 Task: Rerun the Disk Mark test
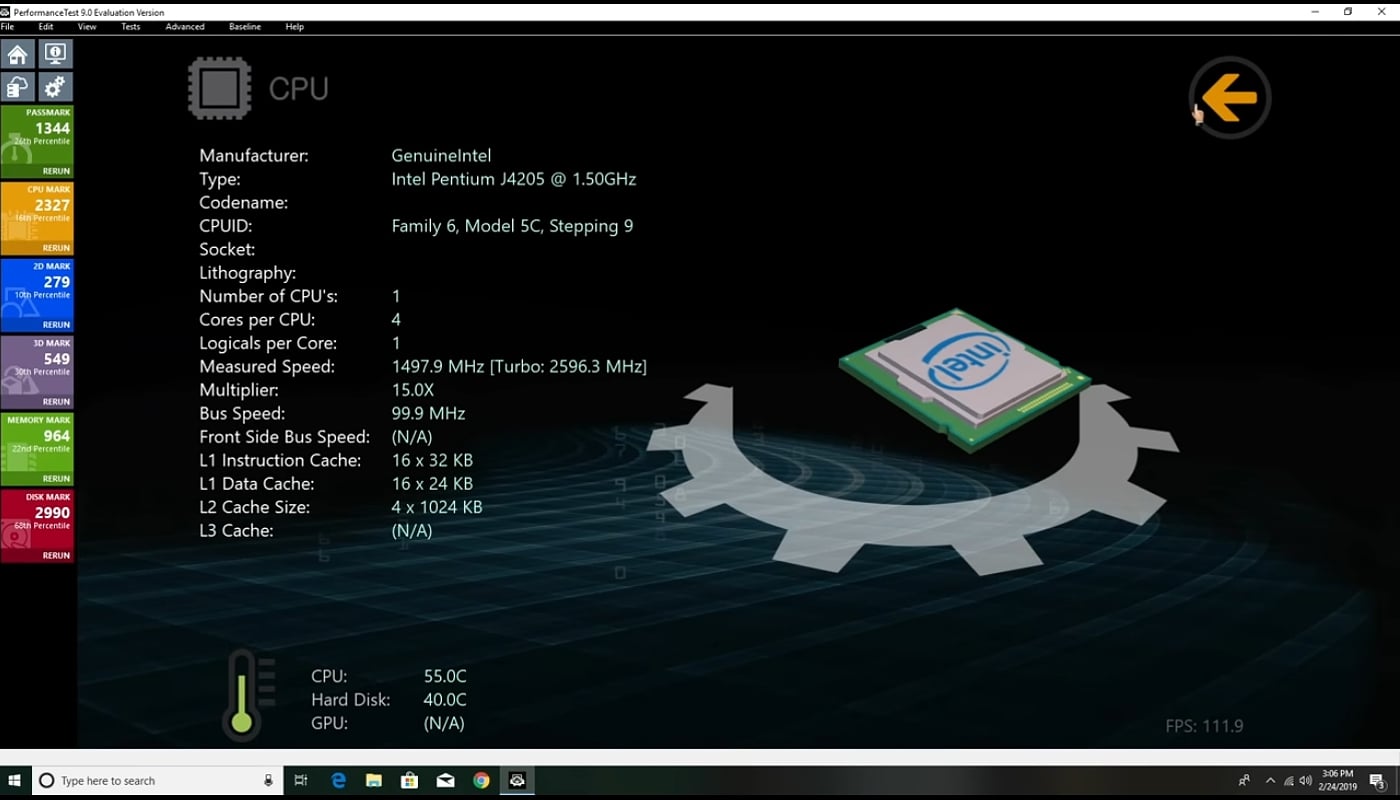point(56,556)
